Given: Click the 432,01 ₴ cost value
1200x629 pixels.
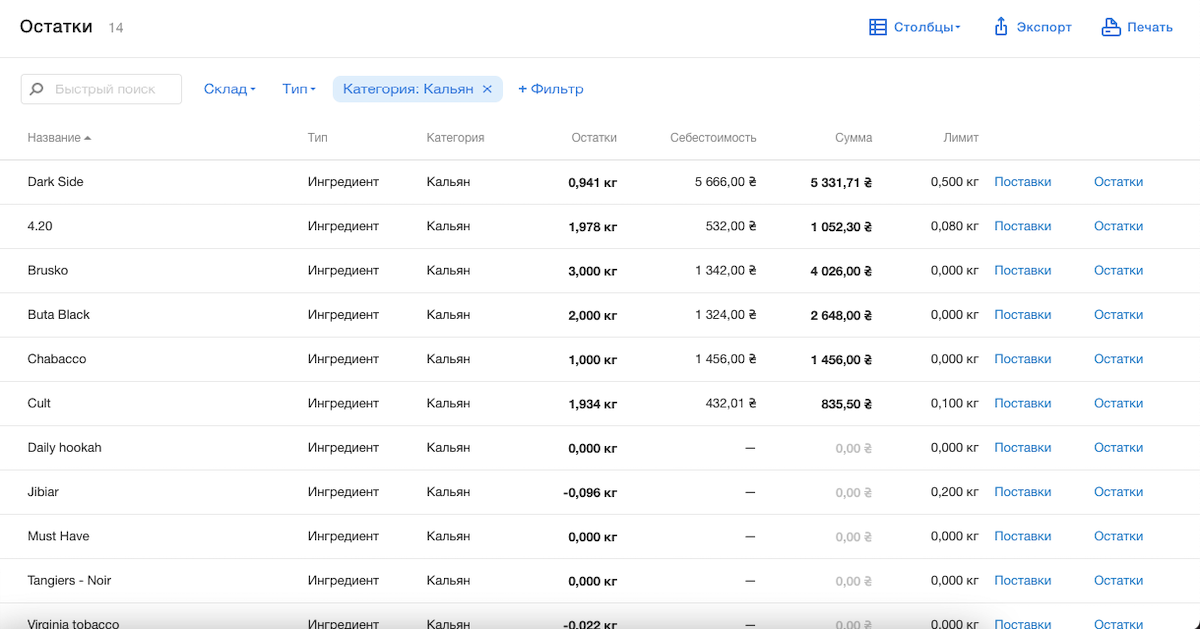Looking at the screenshot, I should (x=731, y=403).
